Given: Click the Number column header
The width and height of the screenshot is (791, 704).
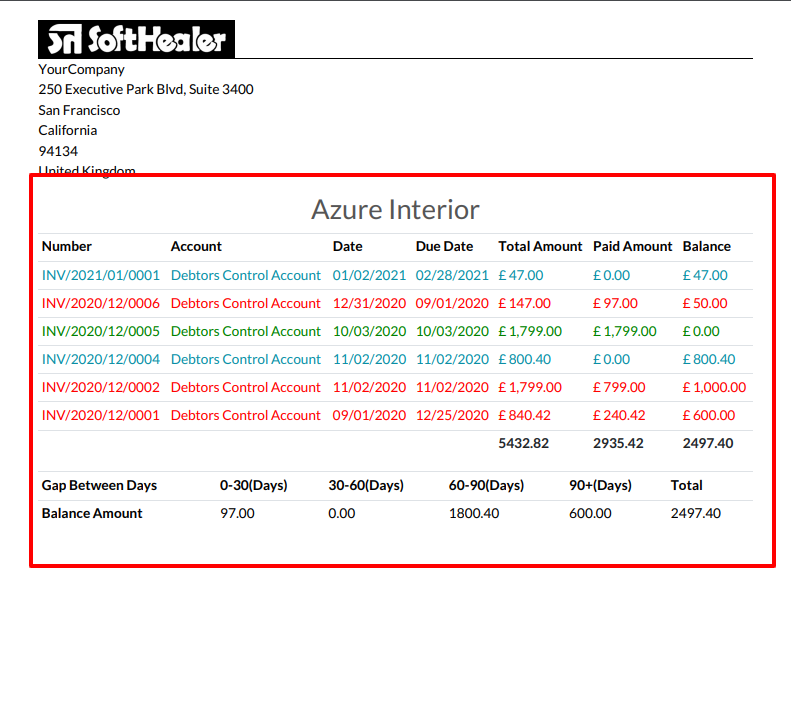Looking at the screenshot, I should pos(67,246).
